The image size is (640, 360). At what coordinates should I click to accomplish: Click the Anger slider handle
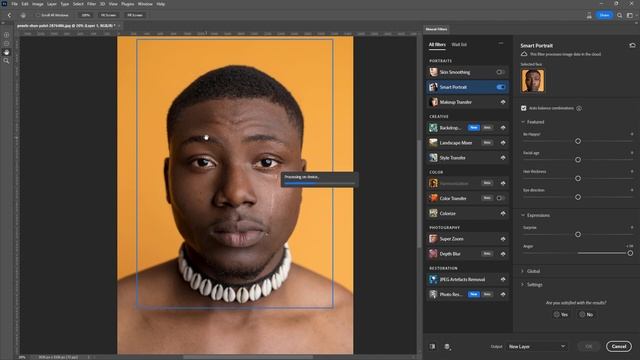pyautogui.click(x=630, y=253)
